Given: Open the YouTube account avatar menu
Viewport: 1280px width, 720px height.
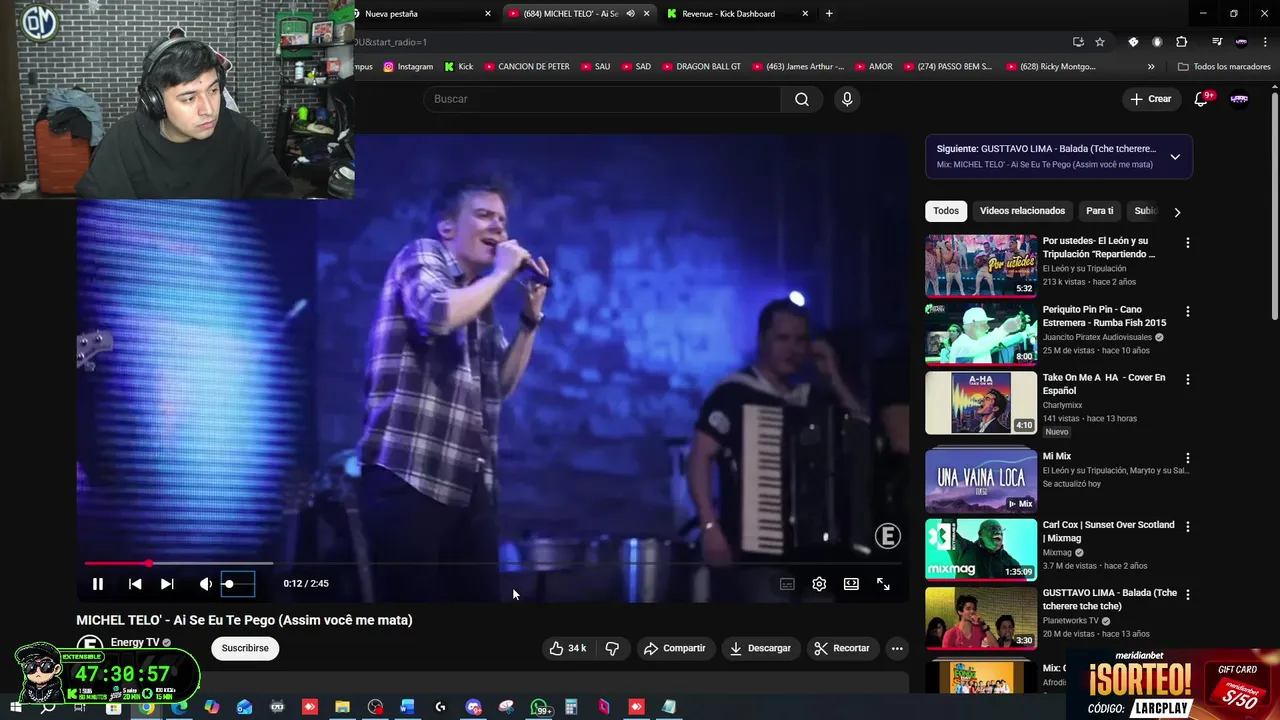Looking at the screenshot, I should pos(1240,99).
